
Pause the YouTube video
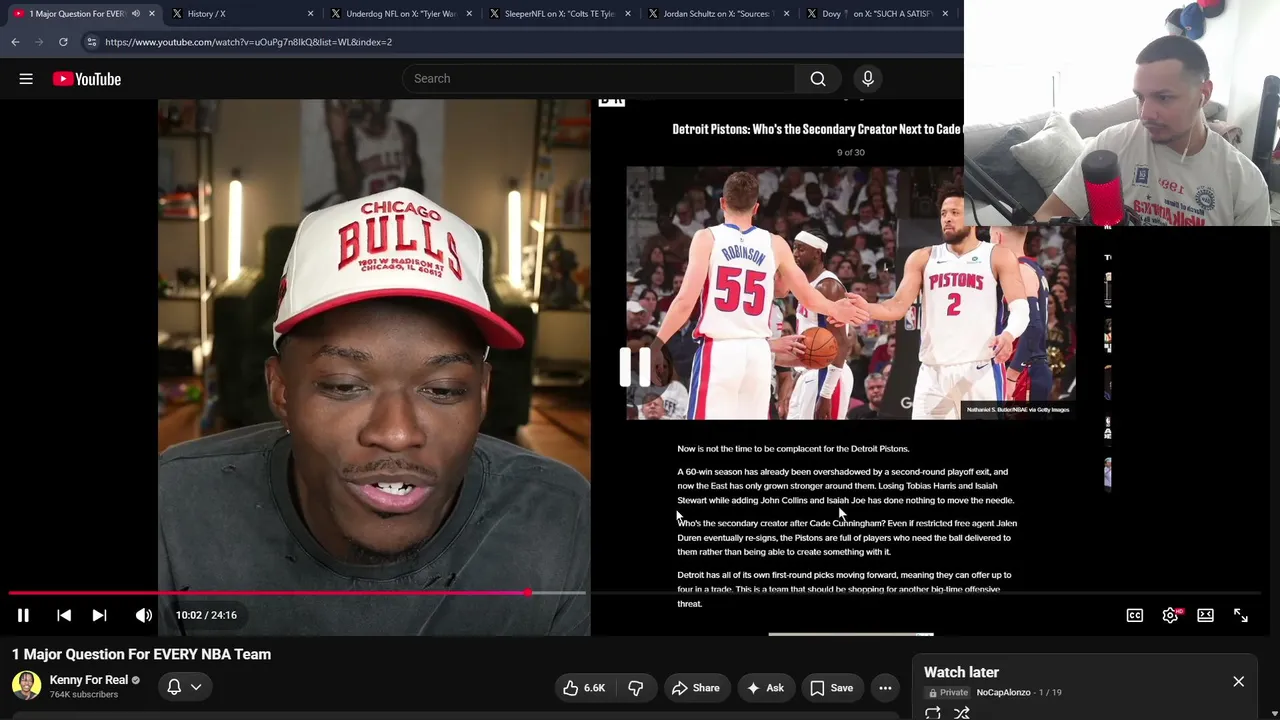23,615
